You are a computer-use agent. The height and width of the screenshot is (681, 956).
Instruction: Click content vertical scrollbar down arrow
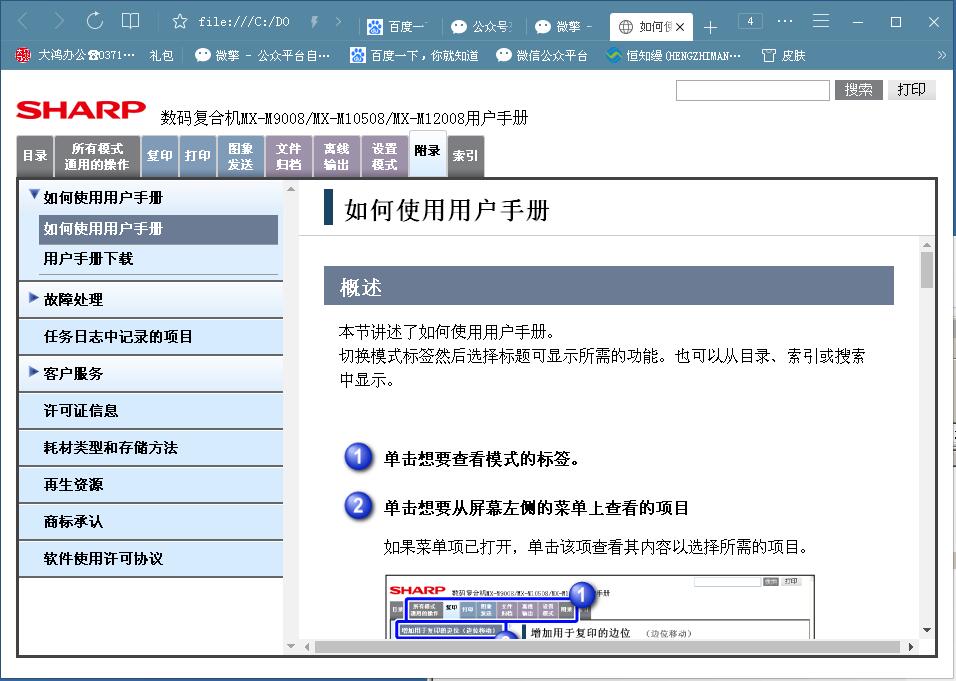click(927, 630)
